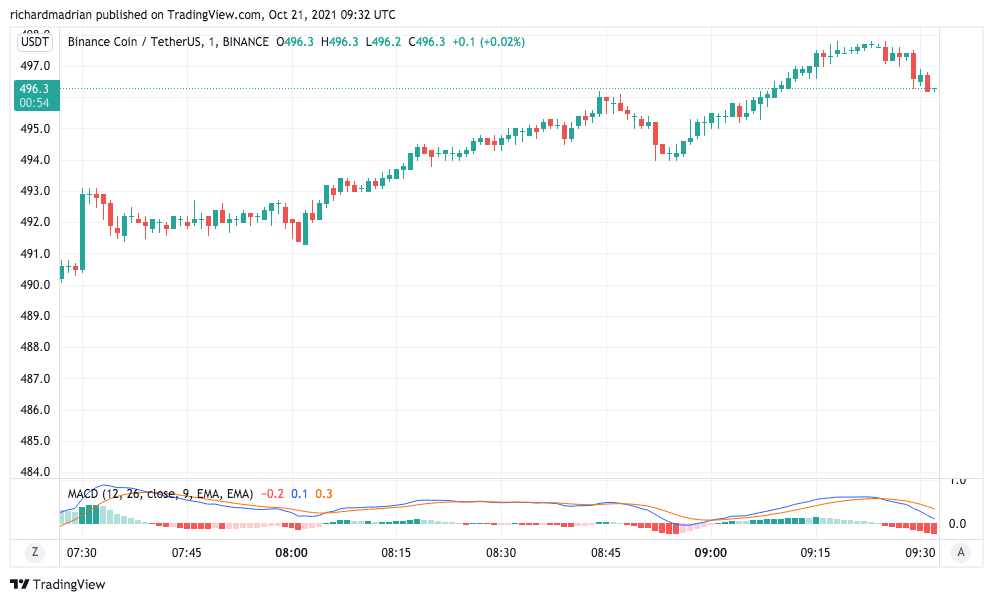The image size is (993, 602).
Task: Click the red -0.2 MACD histogram value
Action: click(x=272, y=494)
